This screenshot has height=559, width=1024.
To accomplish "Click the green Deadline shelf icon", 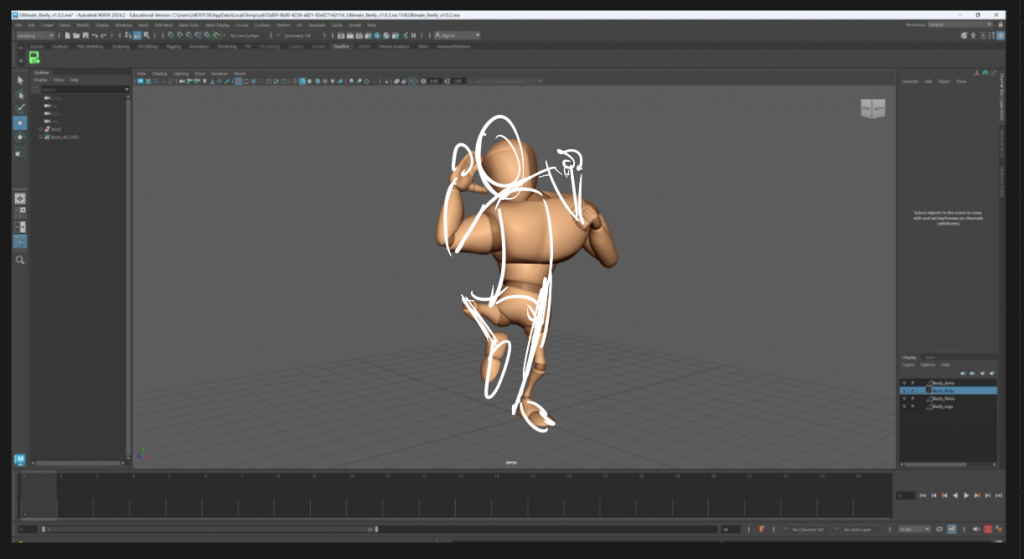I will [x=35, y=58].
